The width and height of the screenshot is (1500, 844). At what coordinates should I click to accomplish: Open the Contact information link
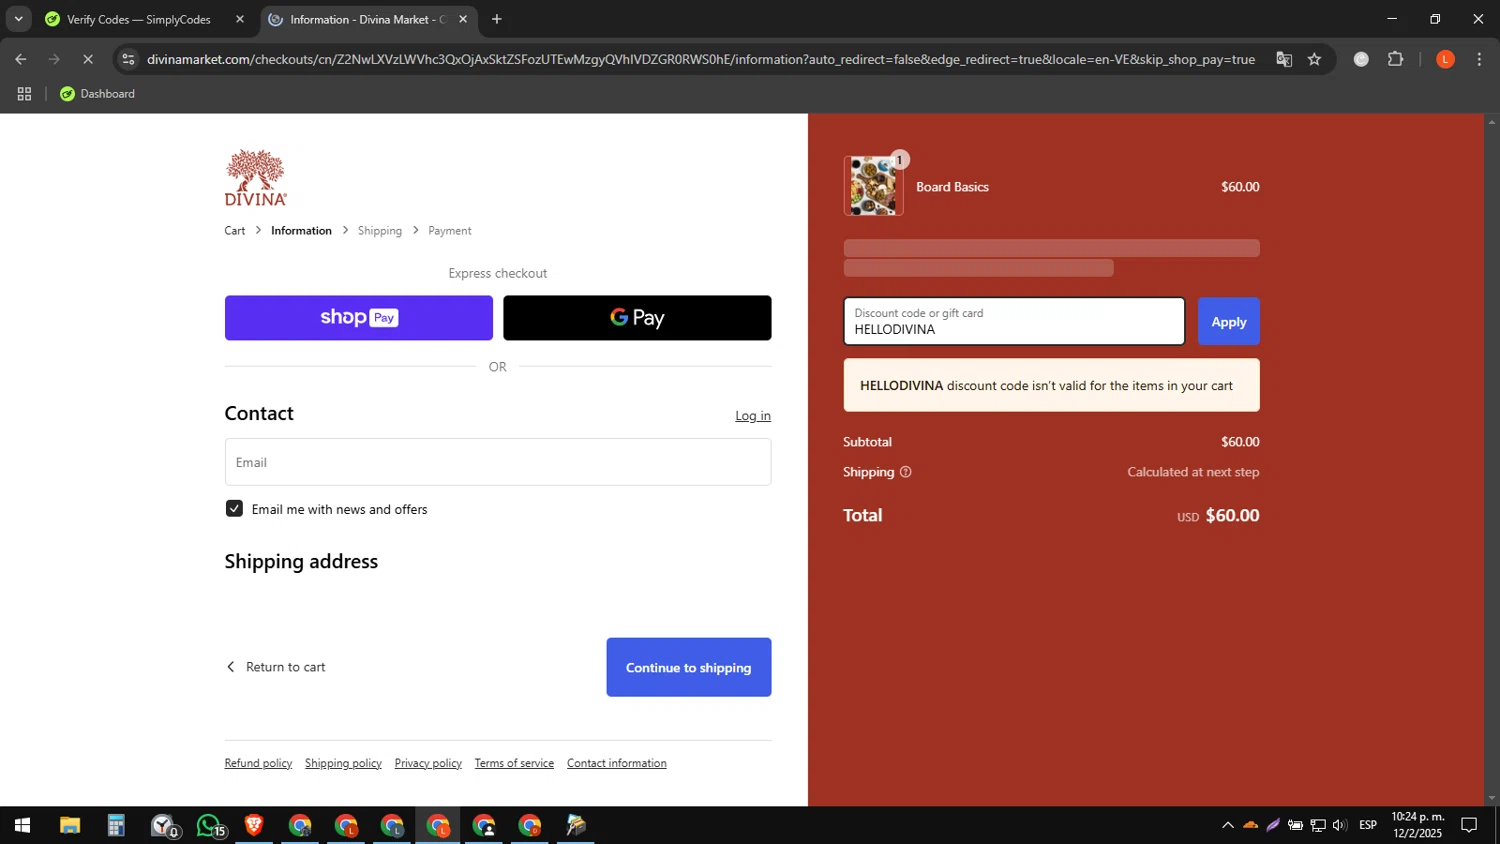coord(617,763)
